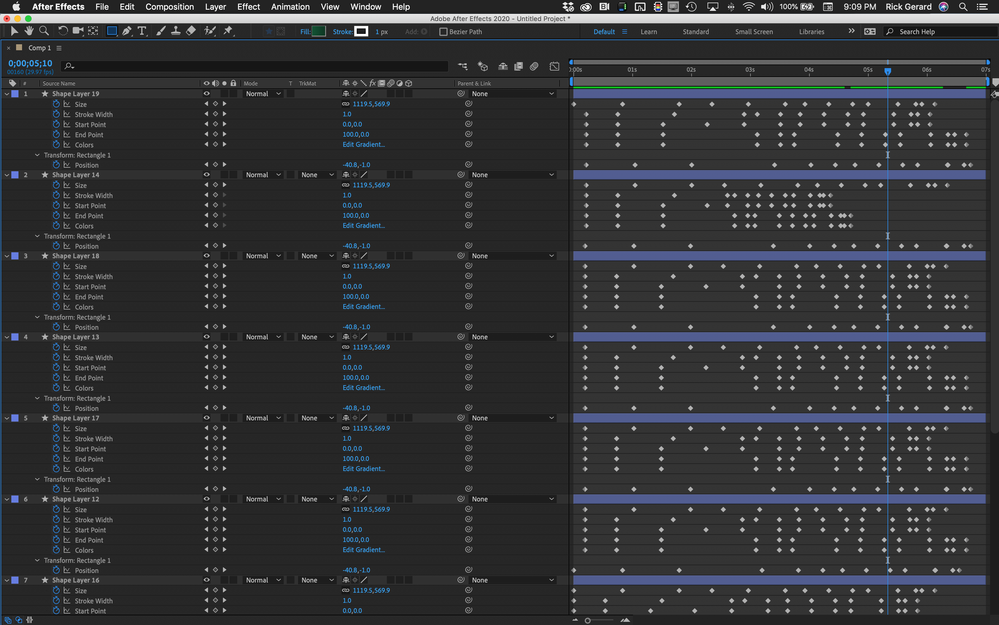Screen dimensions: 999x625
Task: Switch to the Small Screen workspace
Action: [754, 31]
